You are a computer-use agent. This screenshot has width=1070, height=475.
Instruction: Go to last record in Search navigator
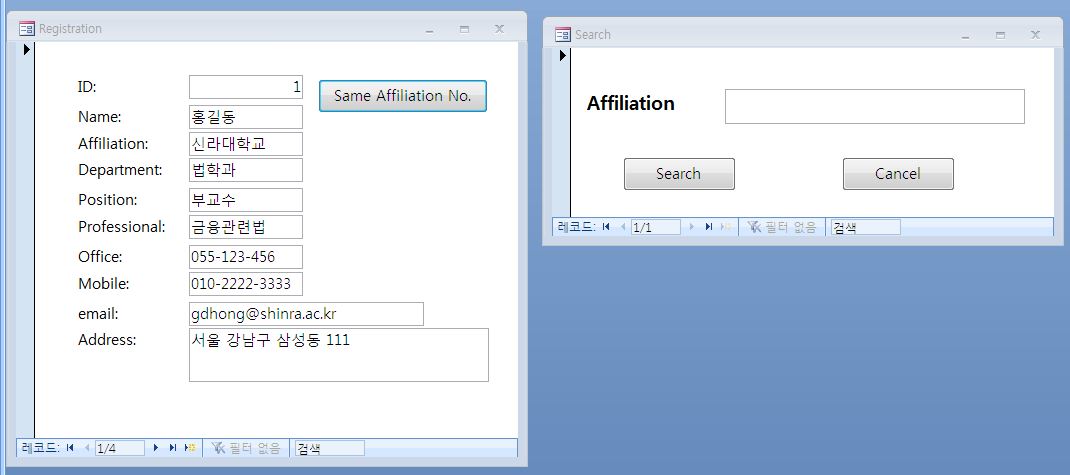point(708,227)
